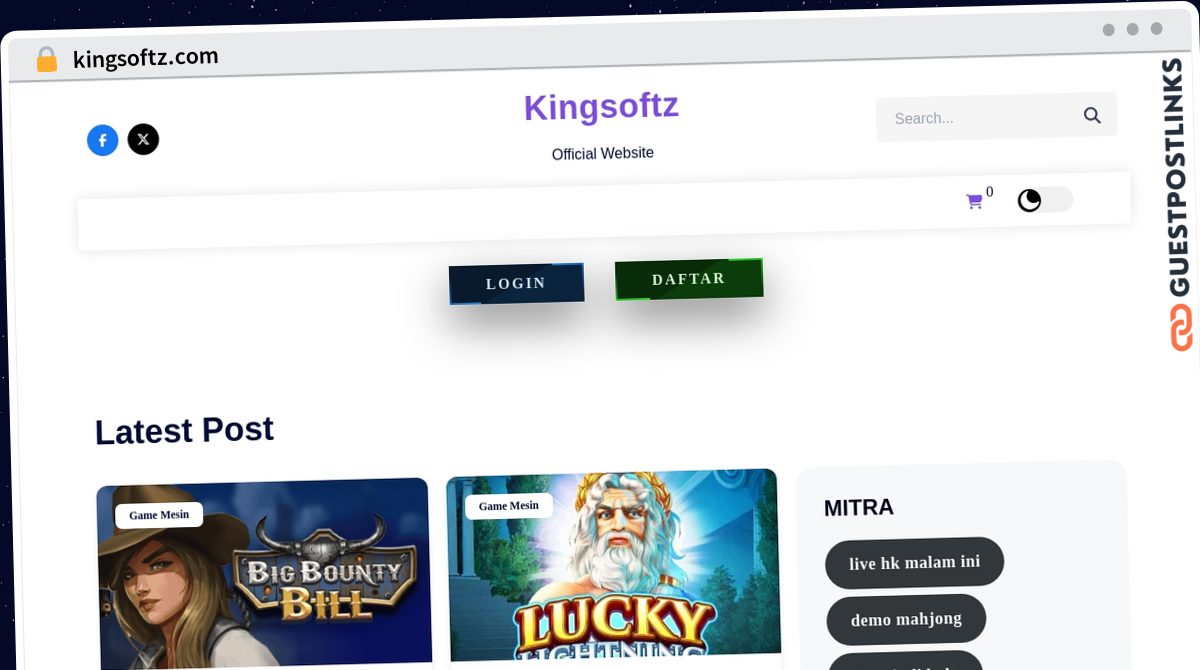Open the Big Bounty Bill post thumbnail

coord(265,574)
